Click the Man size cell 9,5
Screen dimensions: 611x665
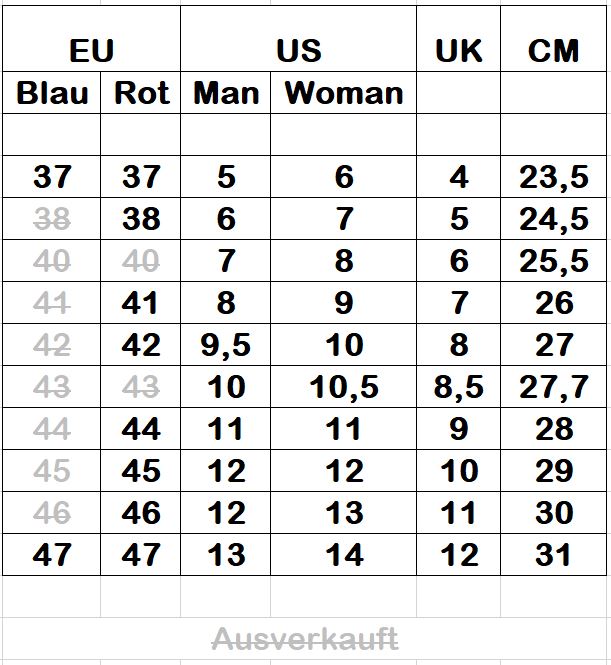pos(226,345)
